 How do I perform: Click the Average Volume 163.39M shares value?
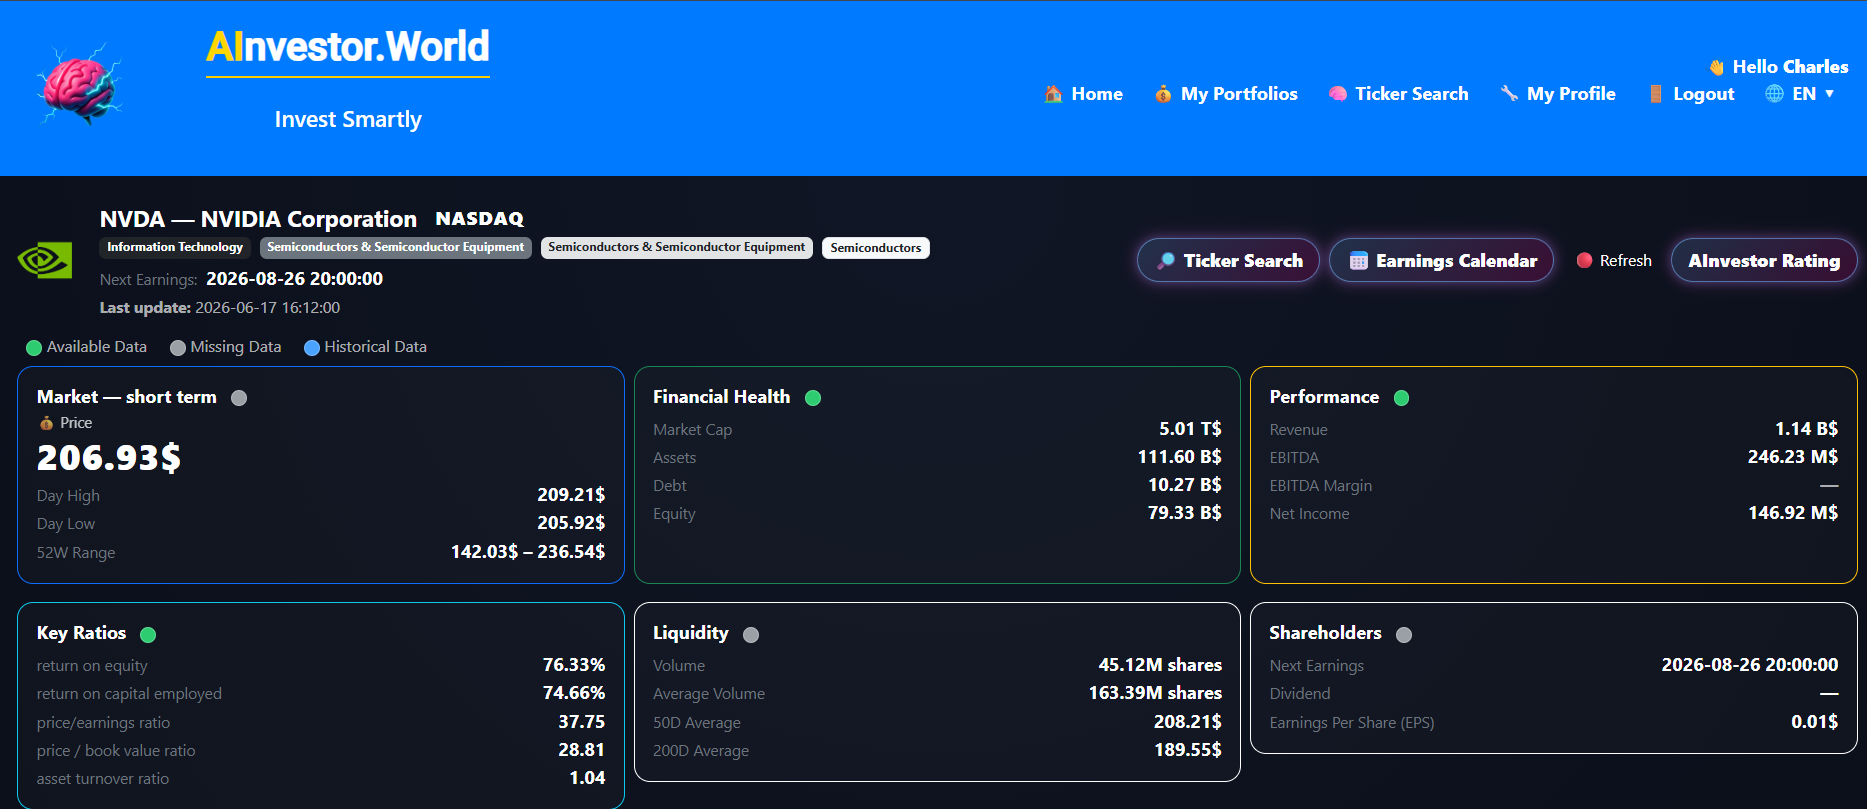point(1155,693)
